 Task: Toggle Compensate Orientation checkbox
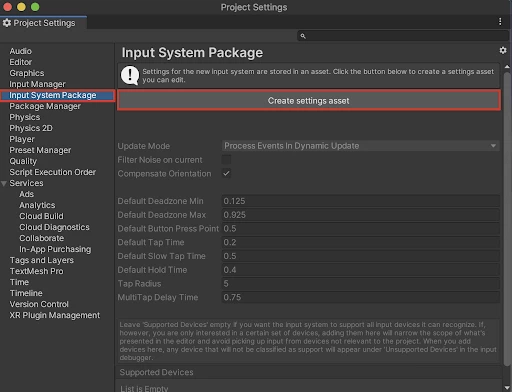[x=226, y=173]
